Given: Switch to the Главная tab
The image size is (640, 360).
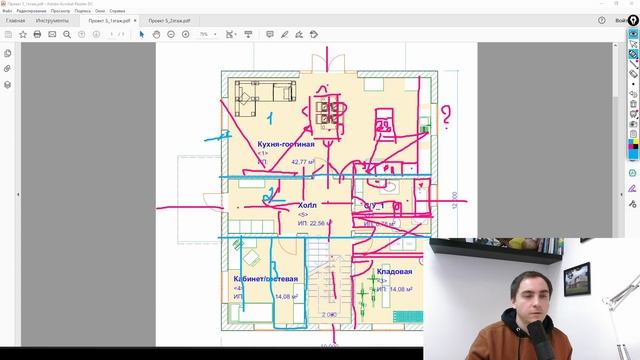Looking at the screenshot, I should pos(16,20).
